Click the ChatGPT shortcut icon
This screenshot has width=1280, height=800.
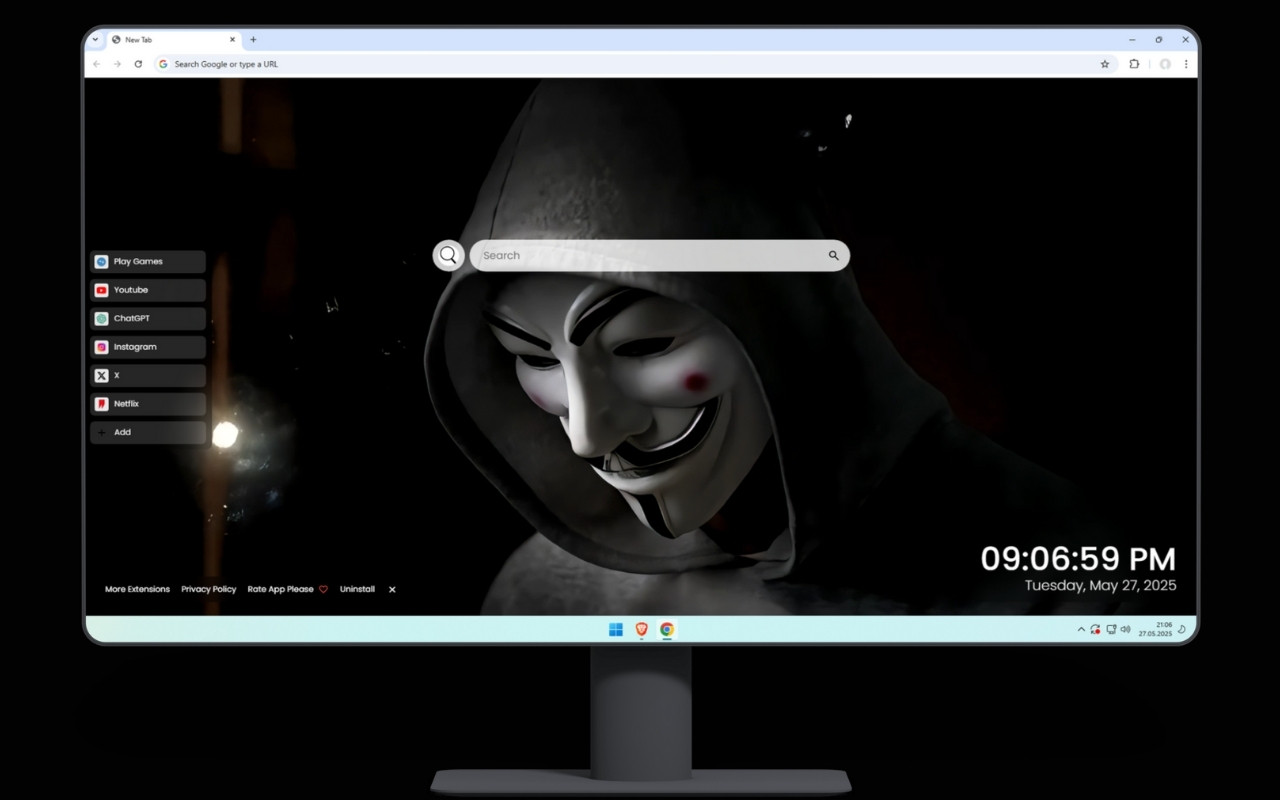pyautogui.click(x=101, y=318)
